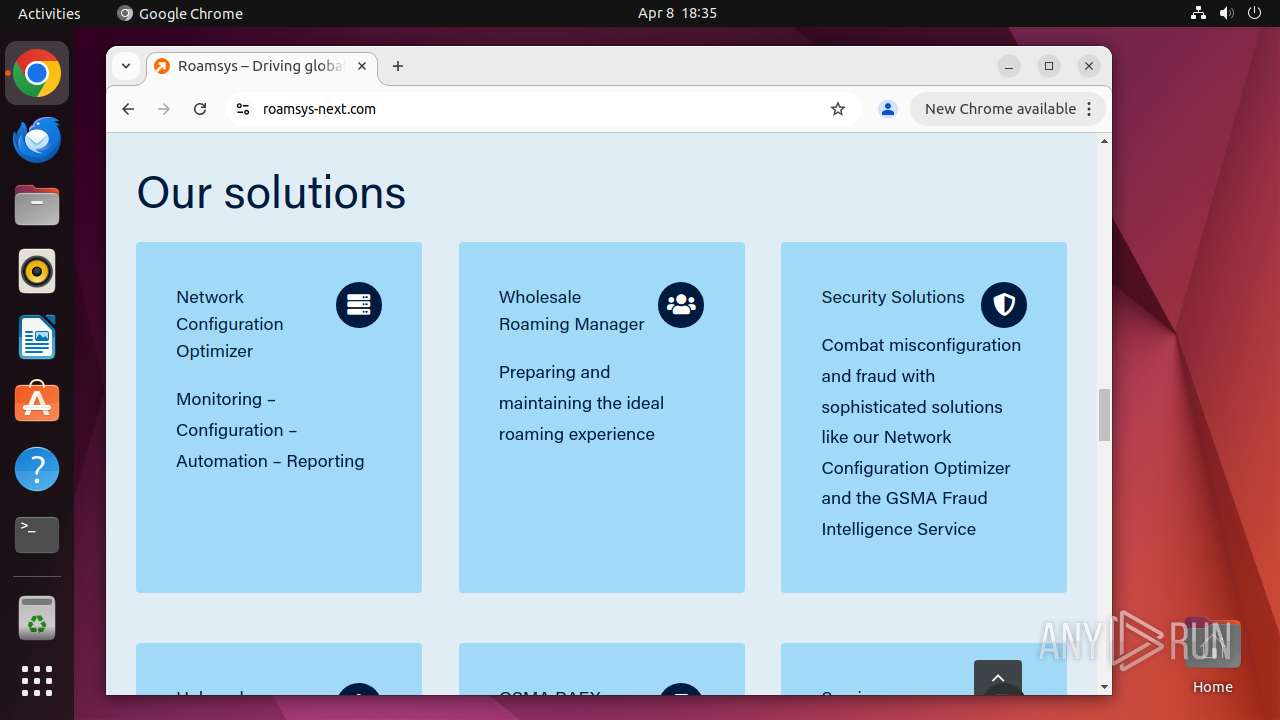Click the scroll-to-top arrow button
1280x720 pixels.
998,678
